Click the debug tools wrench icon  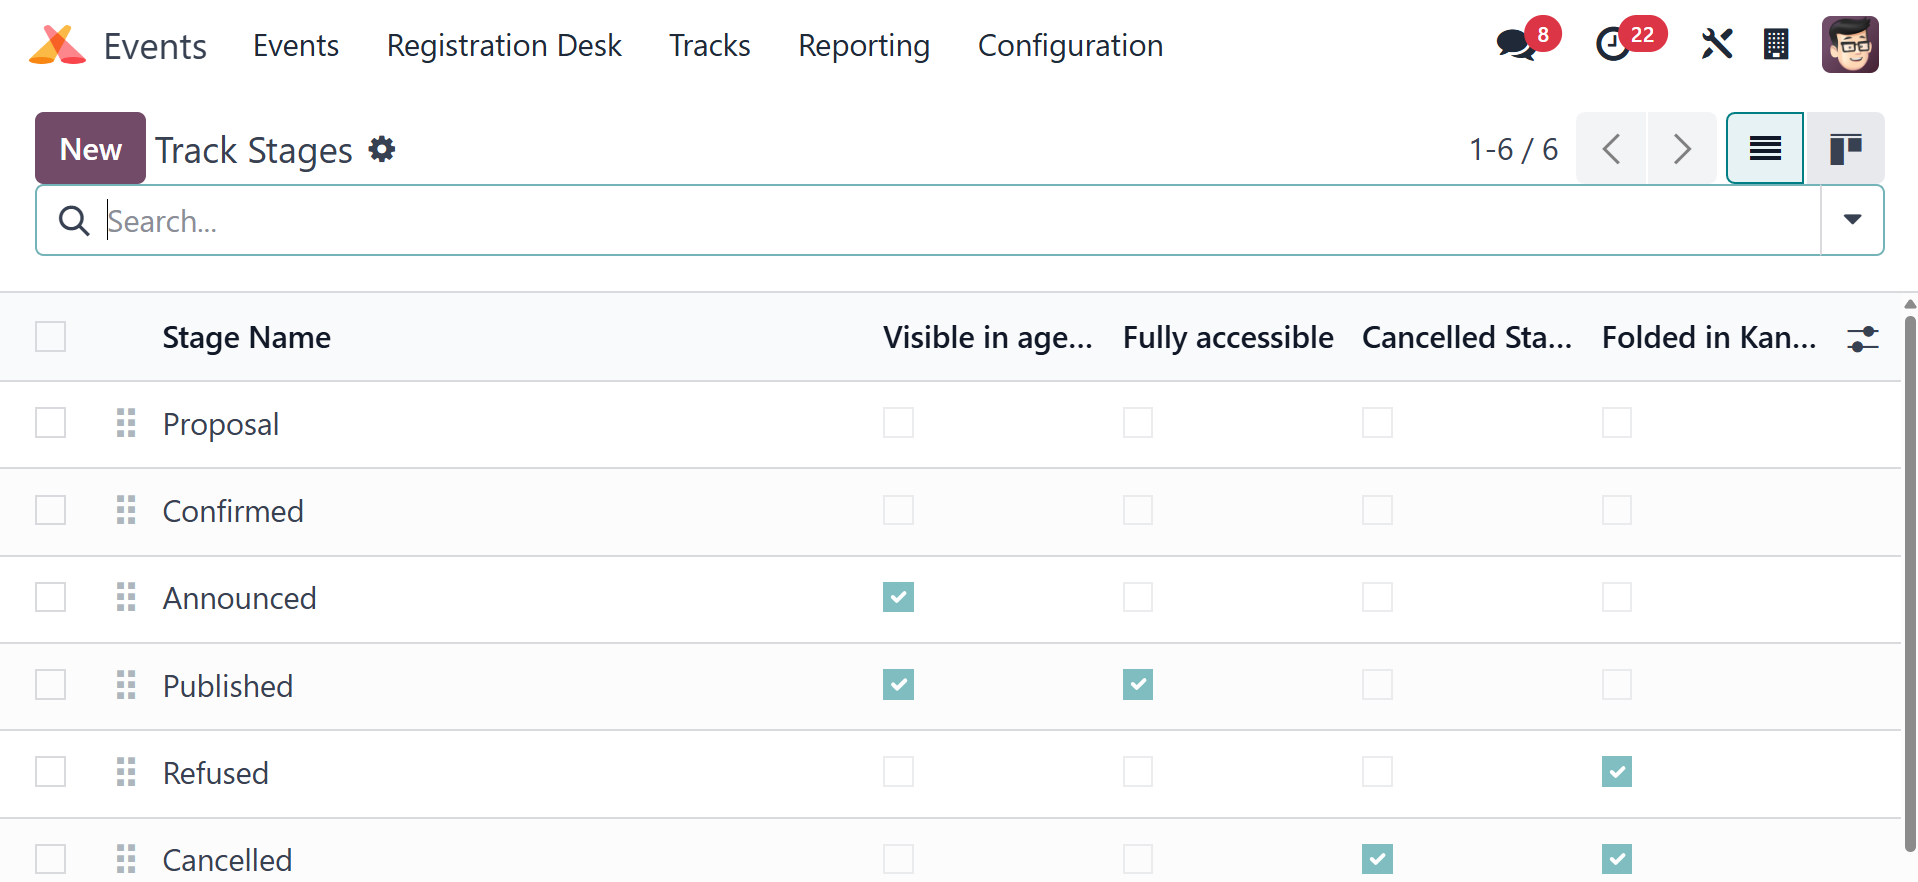[1716, 44]
